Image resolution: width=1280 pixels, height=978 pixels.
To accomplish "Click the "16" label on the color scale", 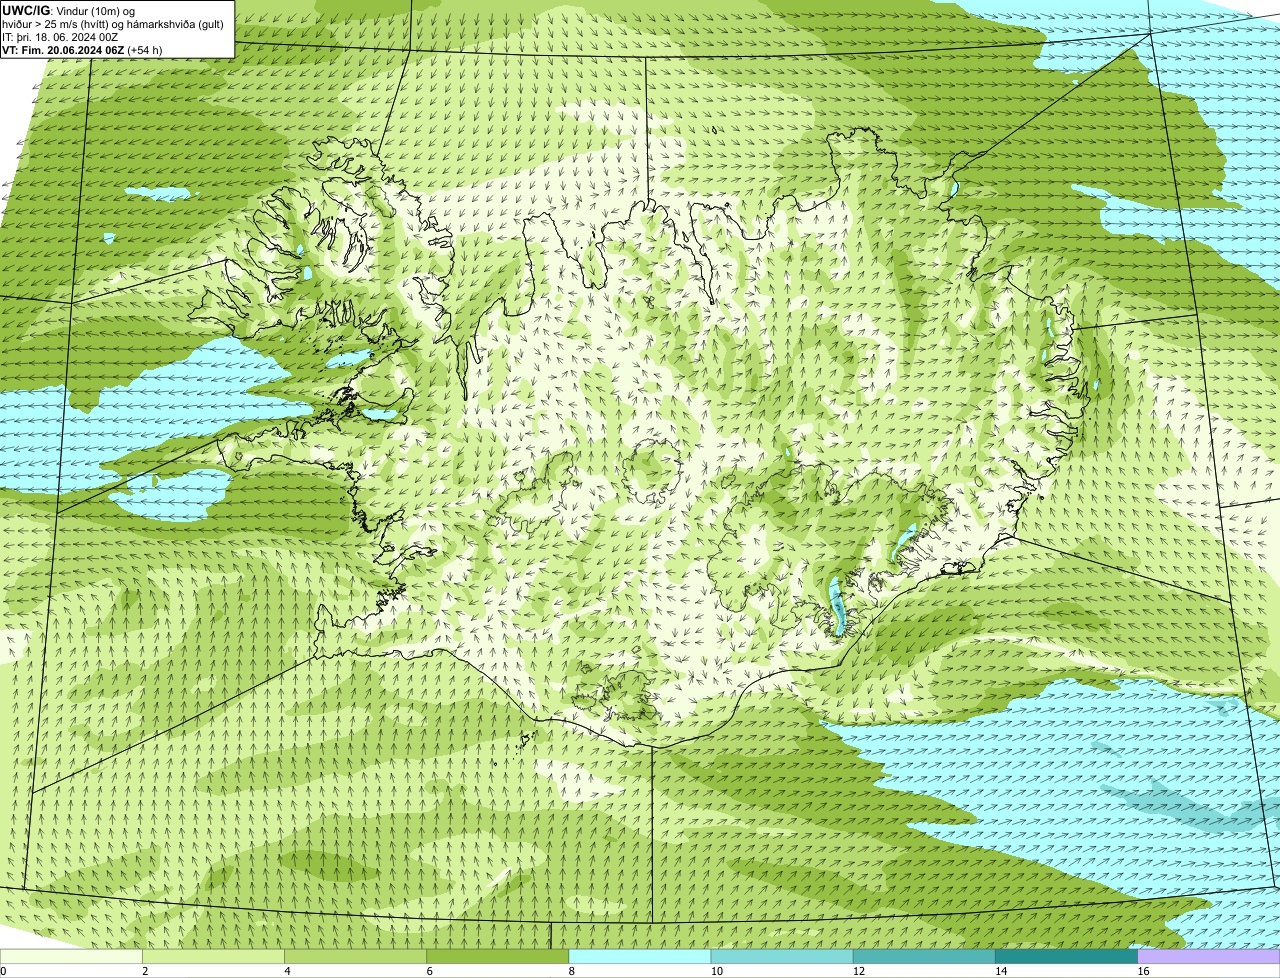I will click(1143, 971).
